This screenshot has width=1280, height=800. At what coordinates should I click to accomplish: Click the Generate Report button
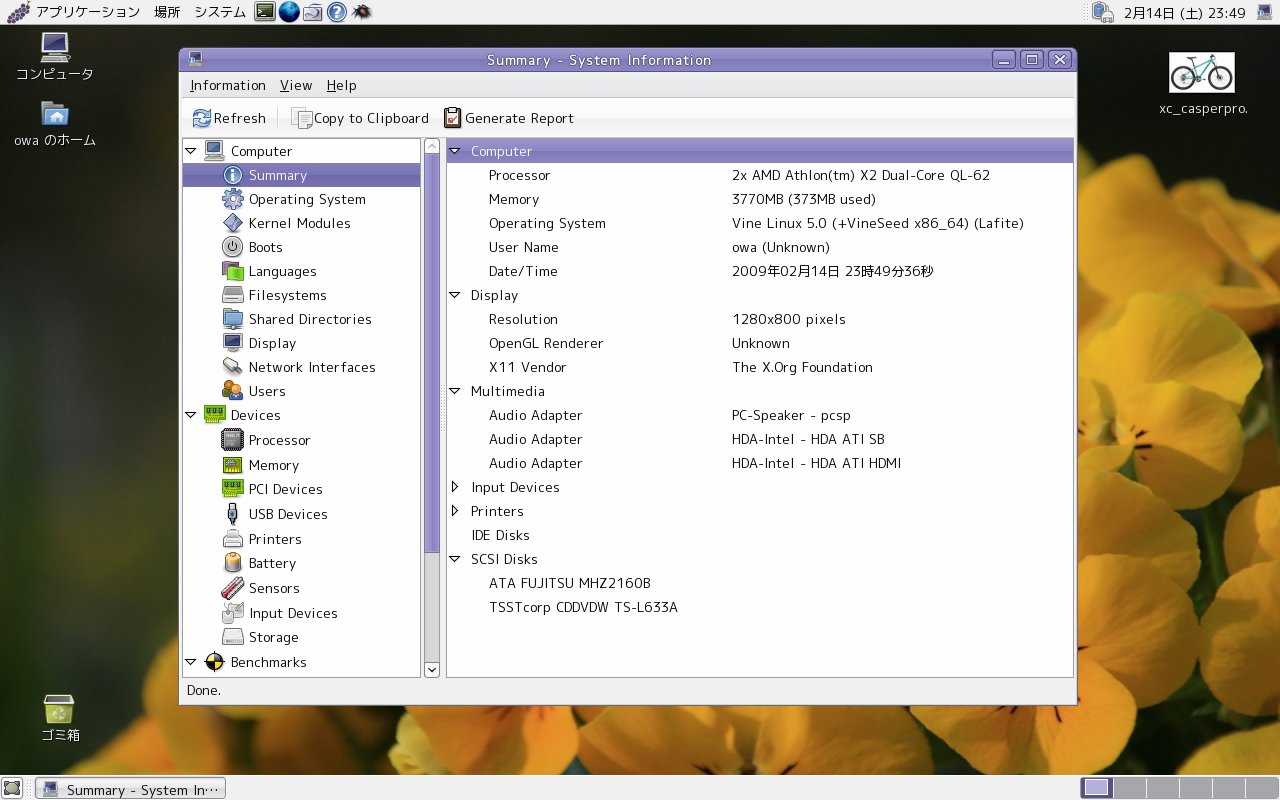[508, 118]
